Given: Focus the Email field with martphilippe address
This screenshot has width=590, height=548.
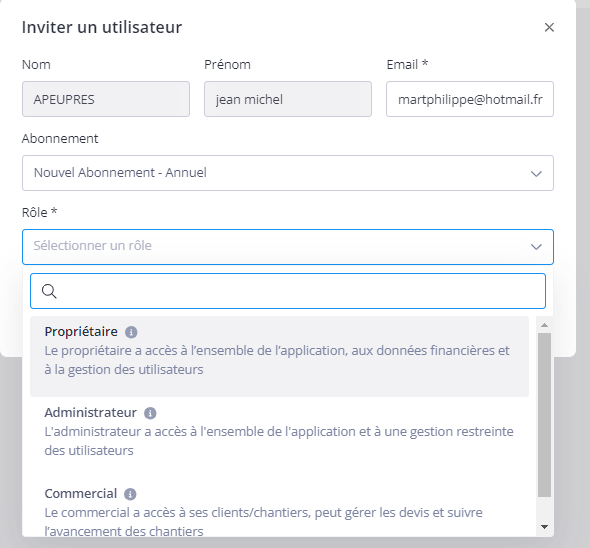Looking at the screenshot, I should (x=470, y=99).
